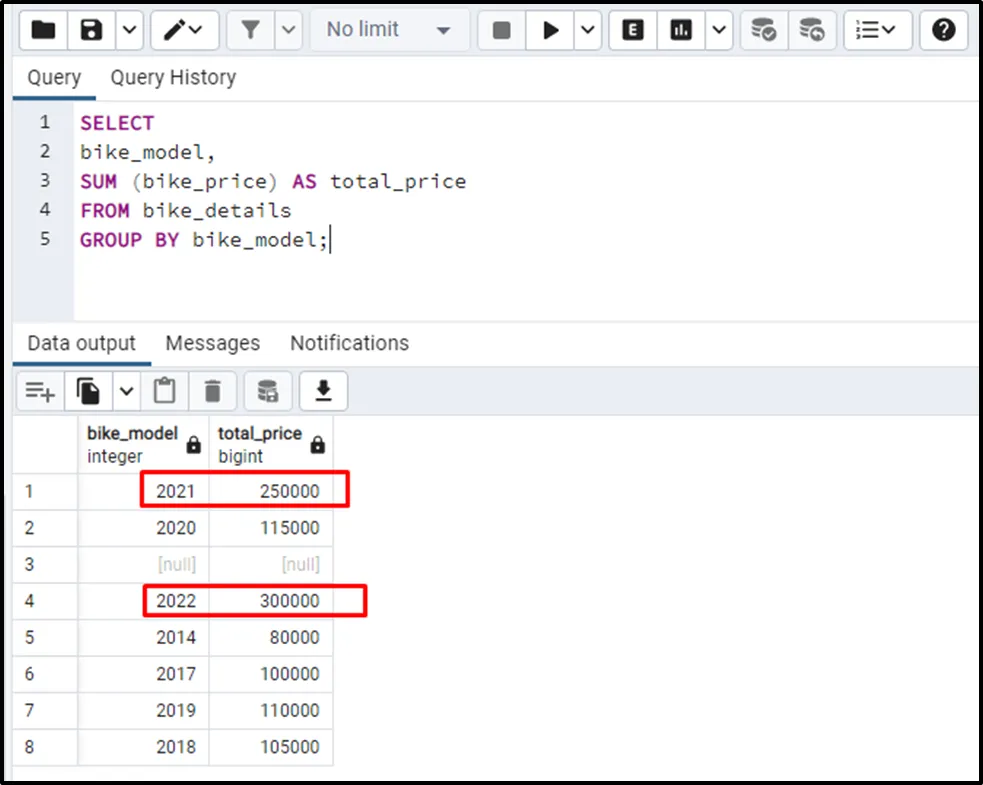Open help with the question mark icon

[943, 30]
